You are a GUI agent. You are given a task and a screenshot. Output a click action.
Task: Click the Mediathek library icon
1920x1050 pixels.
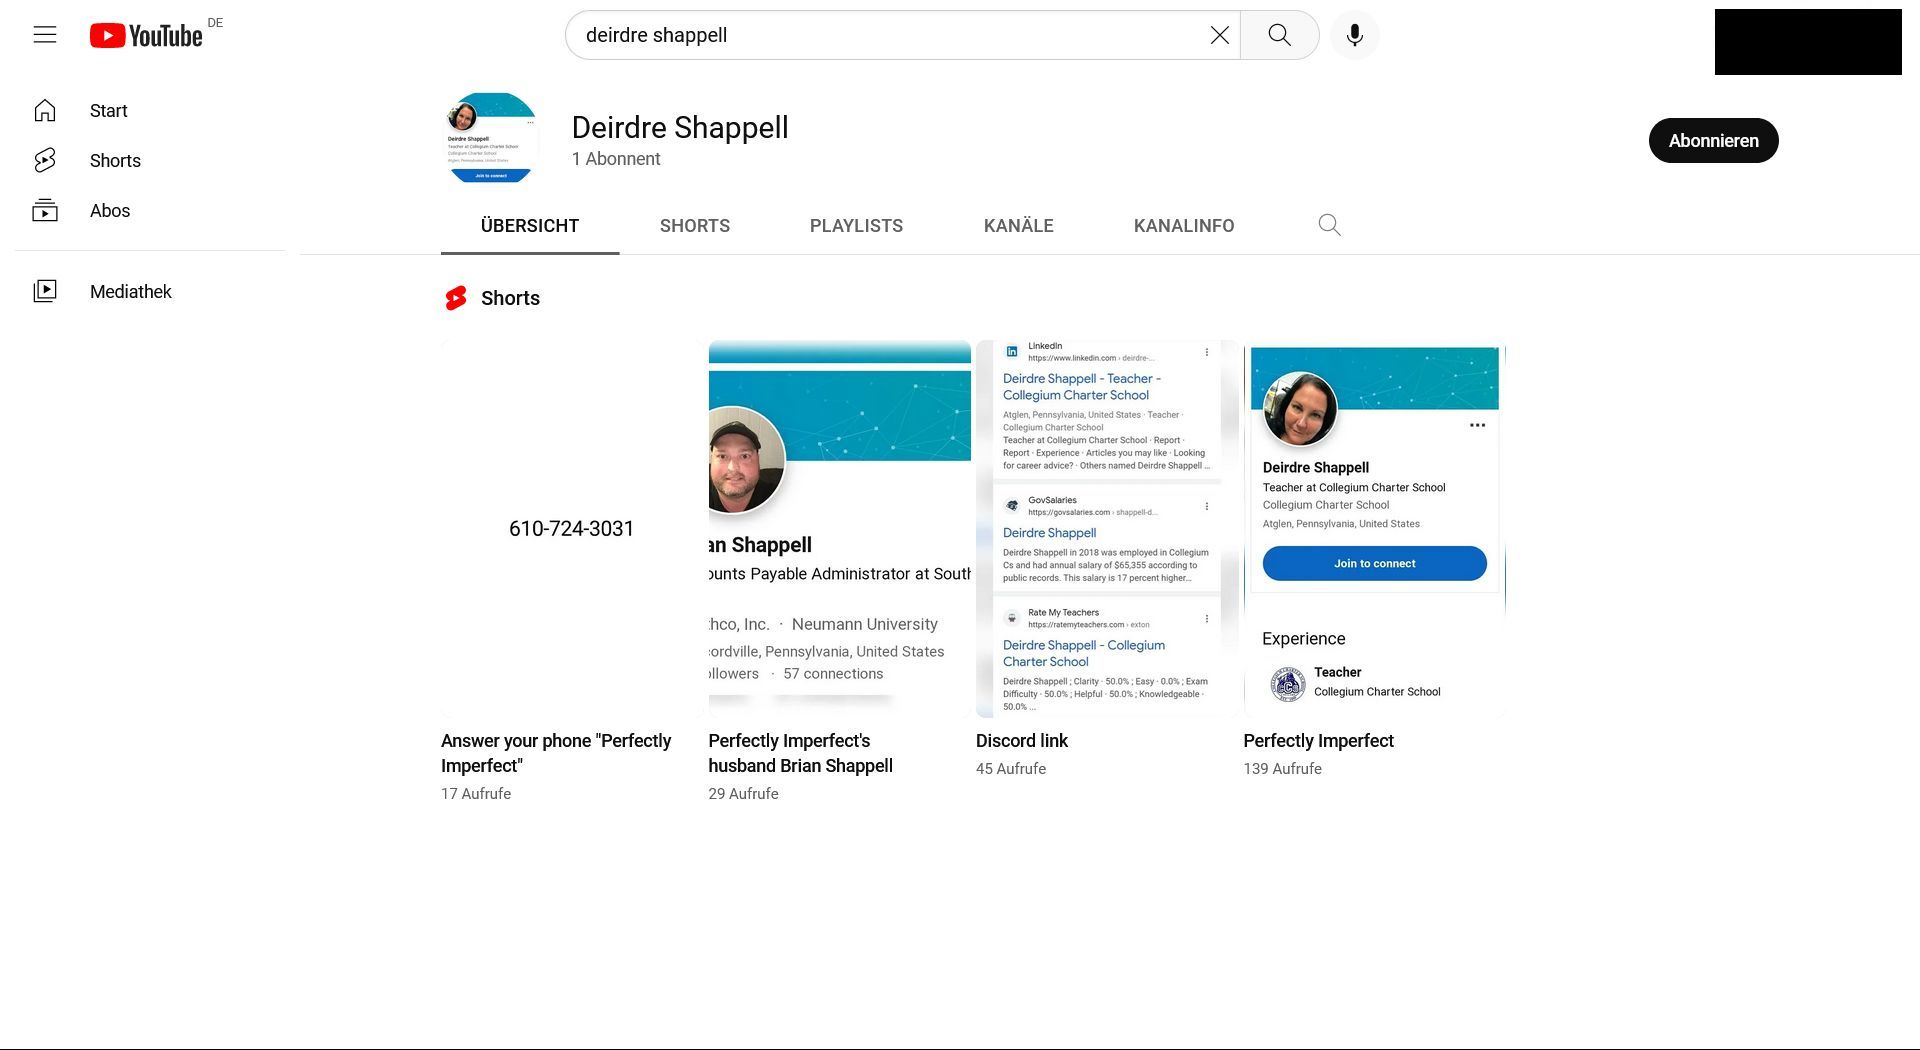pyautogui.click(x=45, y=292)
